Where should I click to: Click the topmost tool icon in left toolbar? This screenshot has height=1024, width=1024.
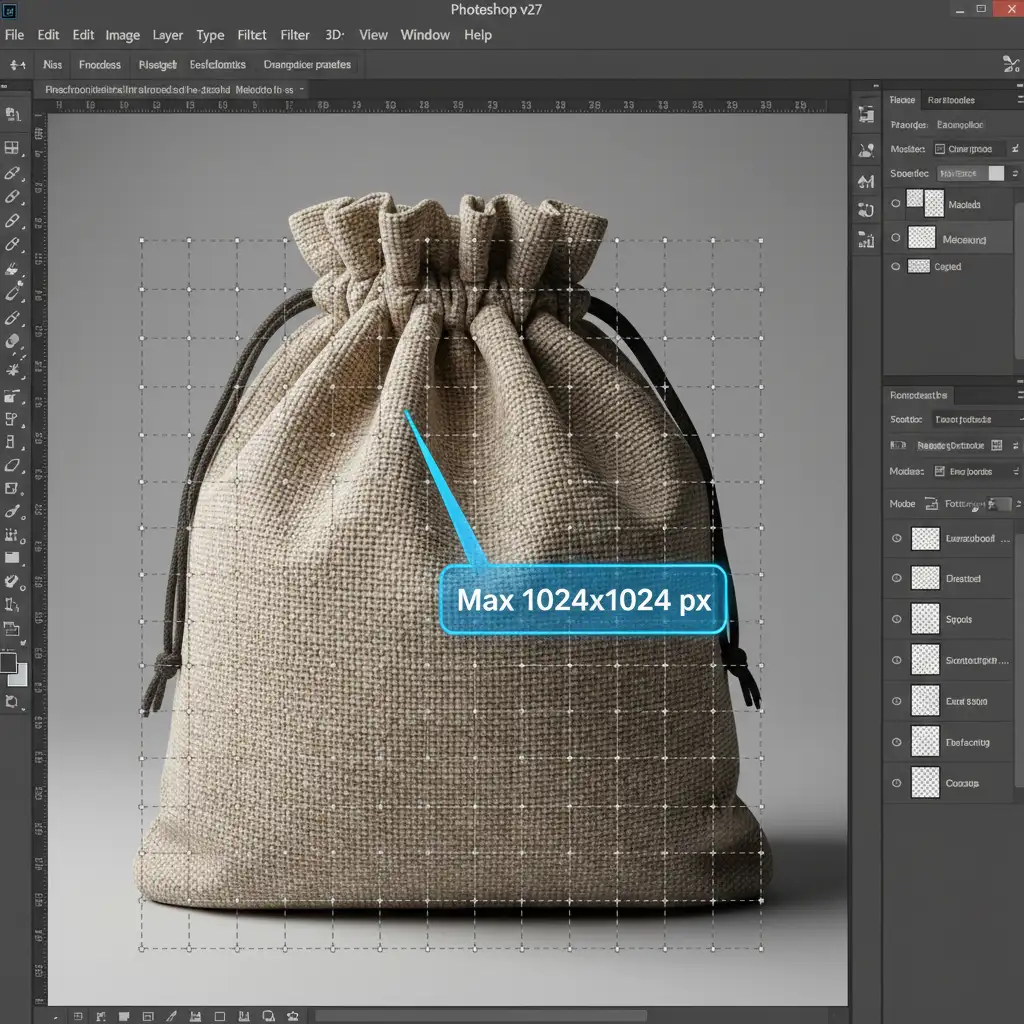click(x=12, y=115)
